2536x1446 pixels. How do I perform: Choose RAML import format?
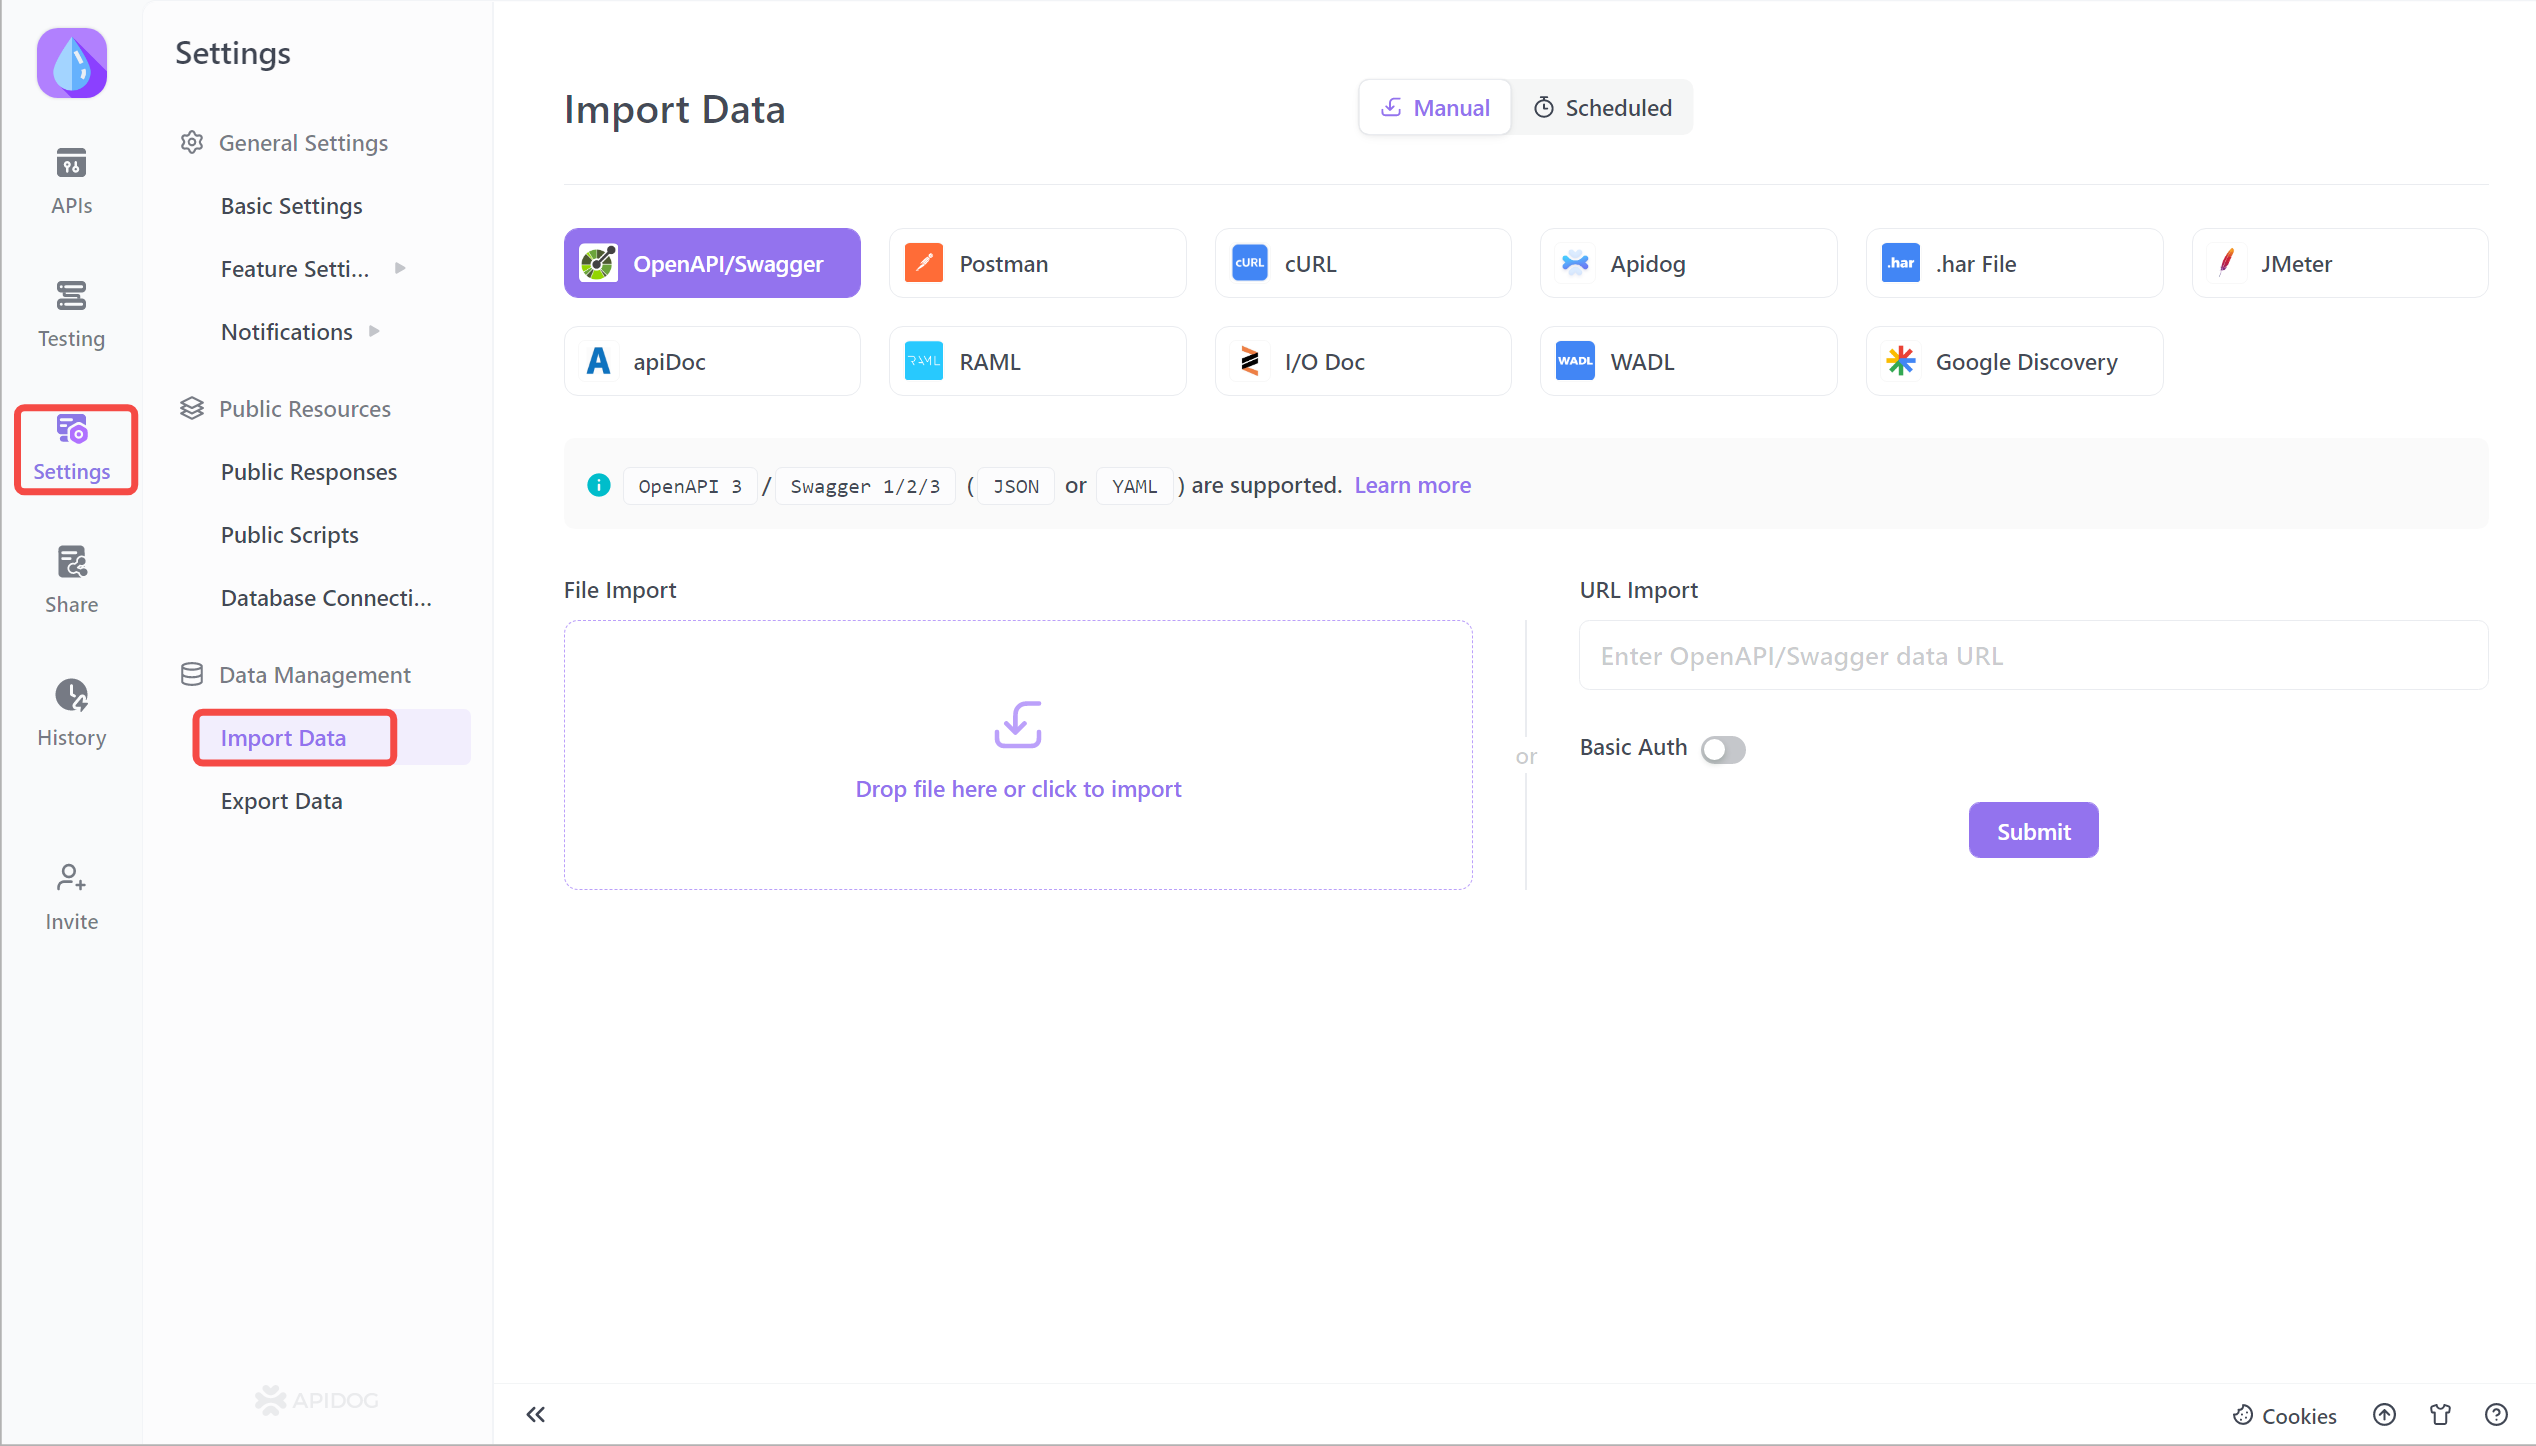point(1037,361)
